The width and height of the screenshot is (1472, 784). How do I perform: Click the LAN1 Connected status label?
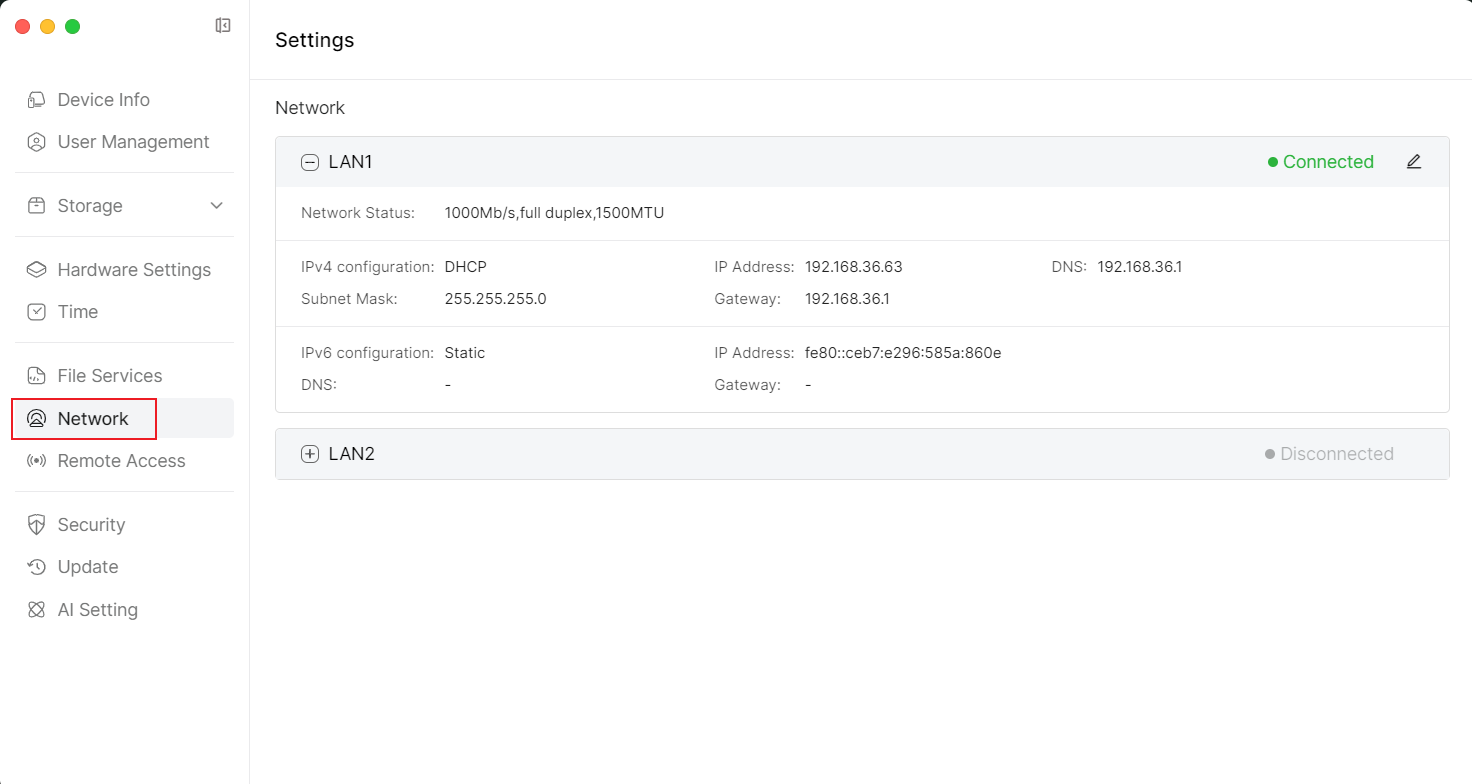1327,162
